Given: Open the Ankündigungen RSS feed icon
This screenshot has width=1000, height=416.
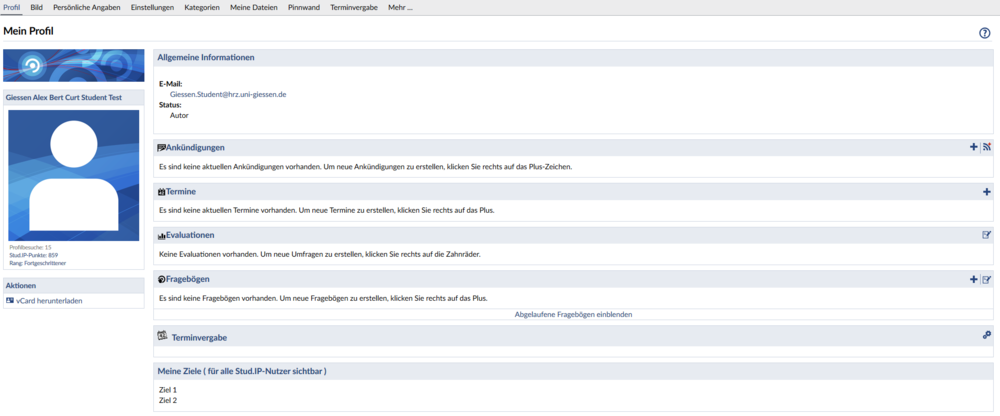Looking at the screenshot, I should 987,147.
